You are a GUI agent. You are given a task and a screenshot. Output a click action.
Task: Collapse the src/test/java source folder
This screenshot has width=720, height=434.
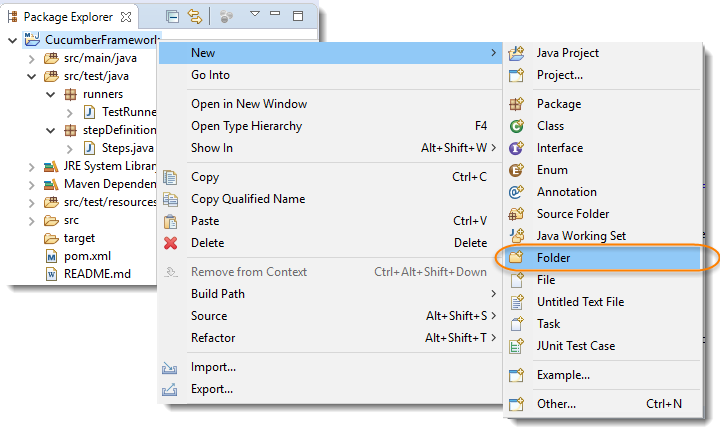click(x=31, y=77)
